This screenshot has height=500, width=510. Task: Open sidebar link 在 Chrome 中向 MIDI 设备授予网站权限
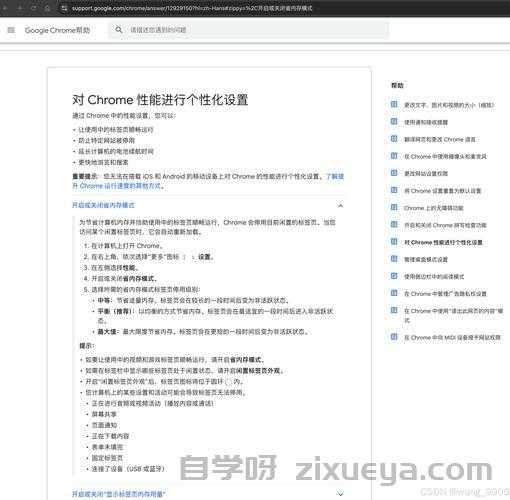pos(452,338)
